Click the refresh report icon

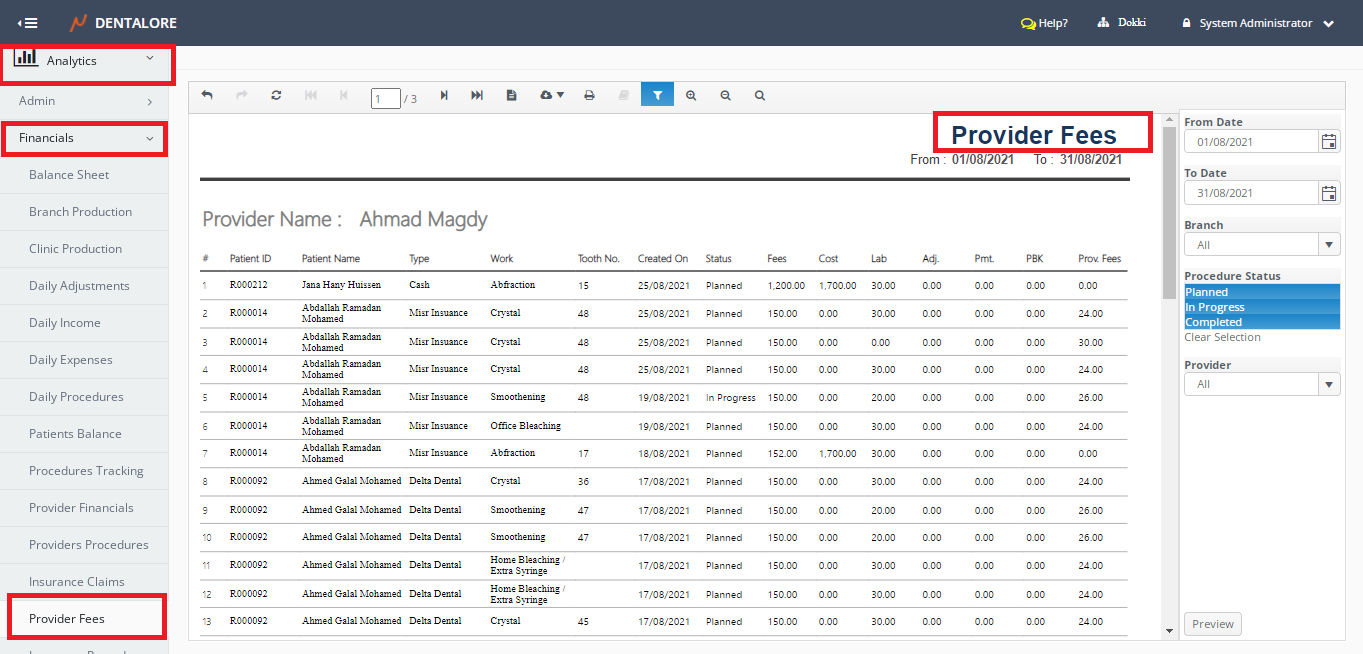click(276, 96)
